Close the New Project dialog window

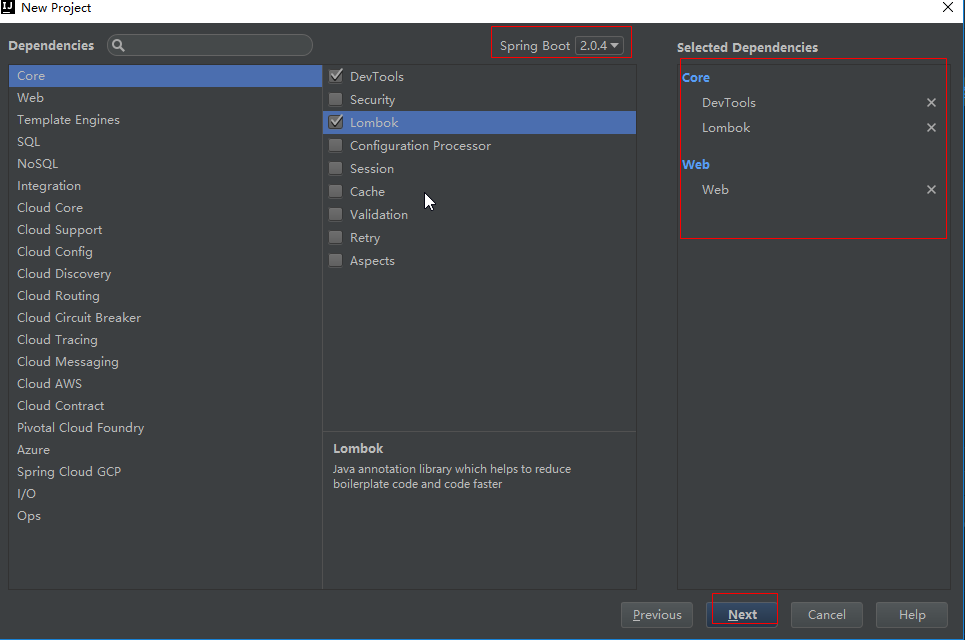948,7
